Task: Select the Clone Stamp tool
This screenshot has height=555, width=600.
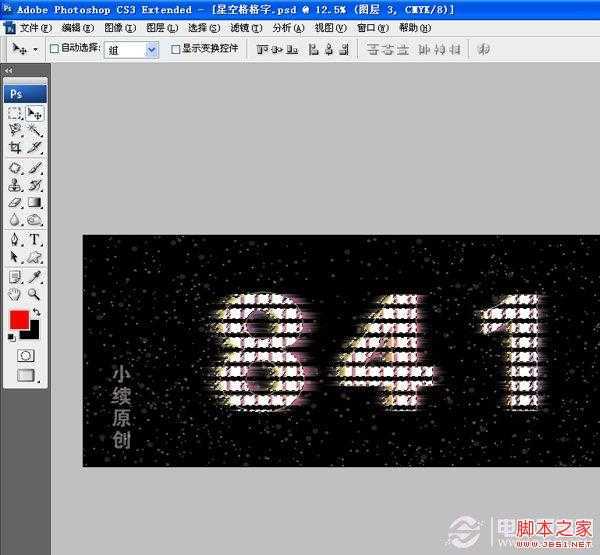Action: (x=15, y=185)
